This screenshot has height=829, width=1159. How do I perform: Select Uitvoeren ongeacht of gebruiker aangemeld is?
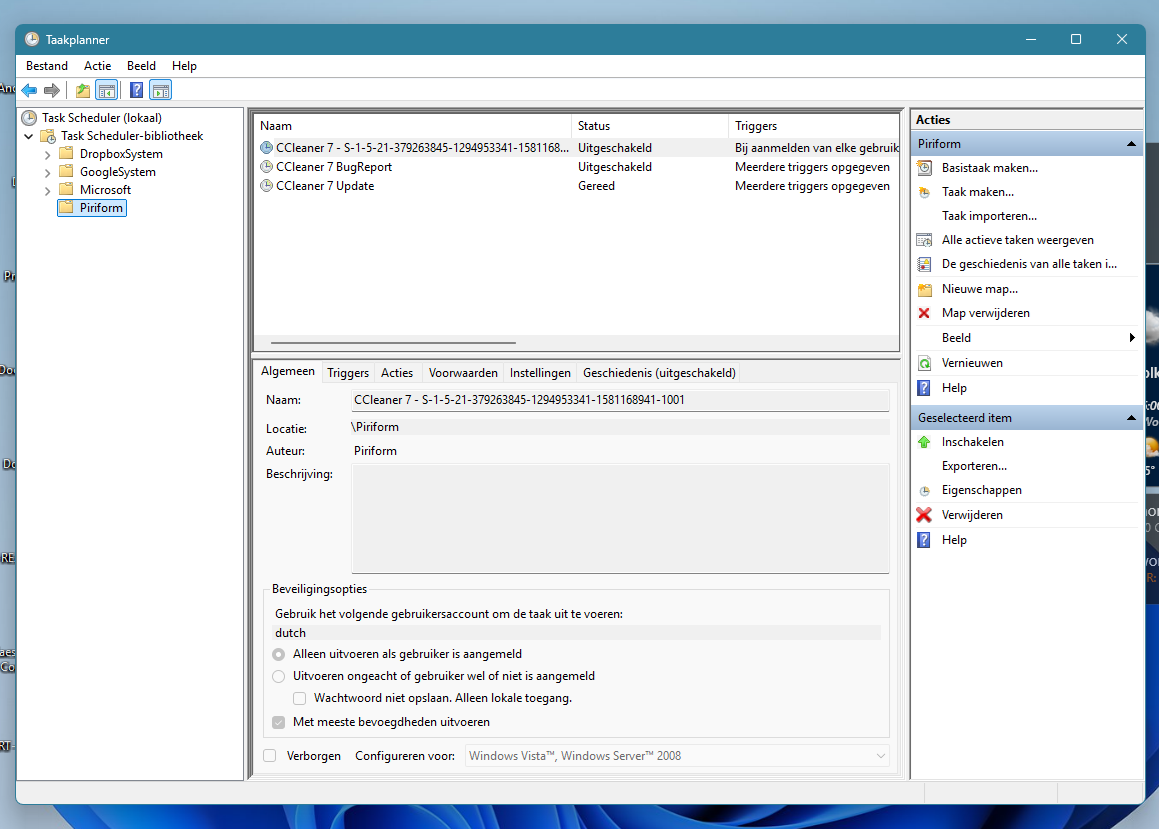(279, 676)
